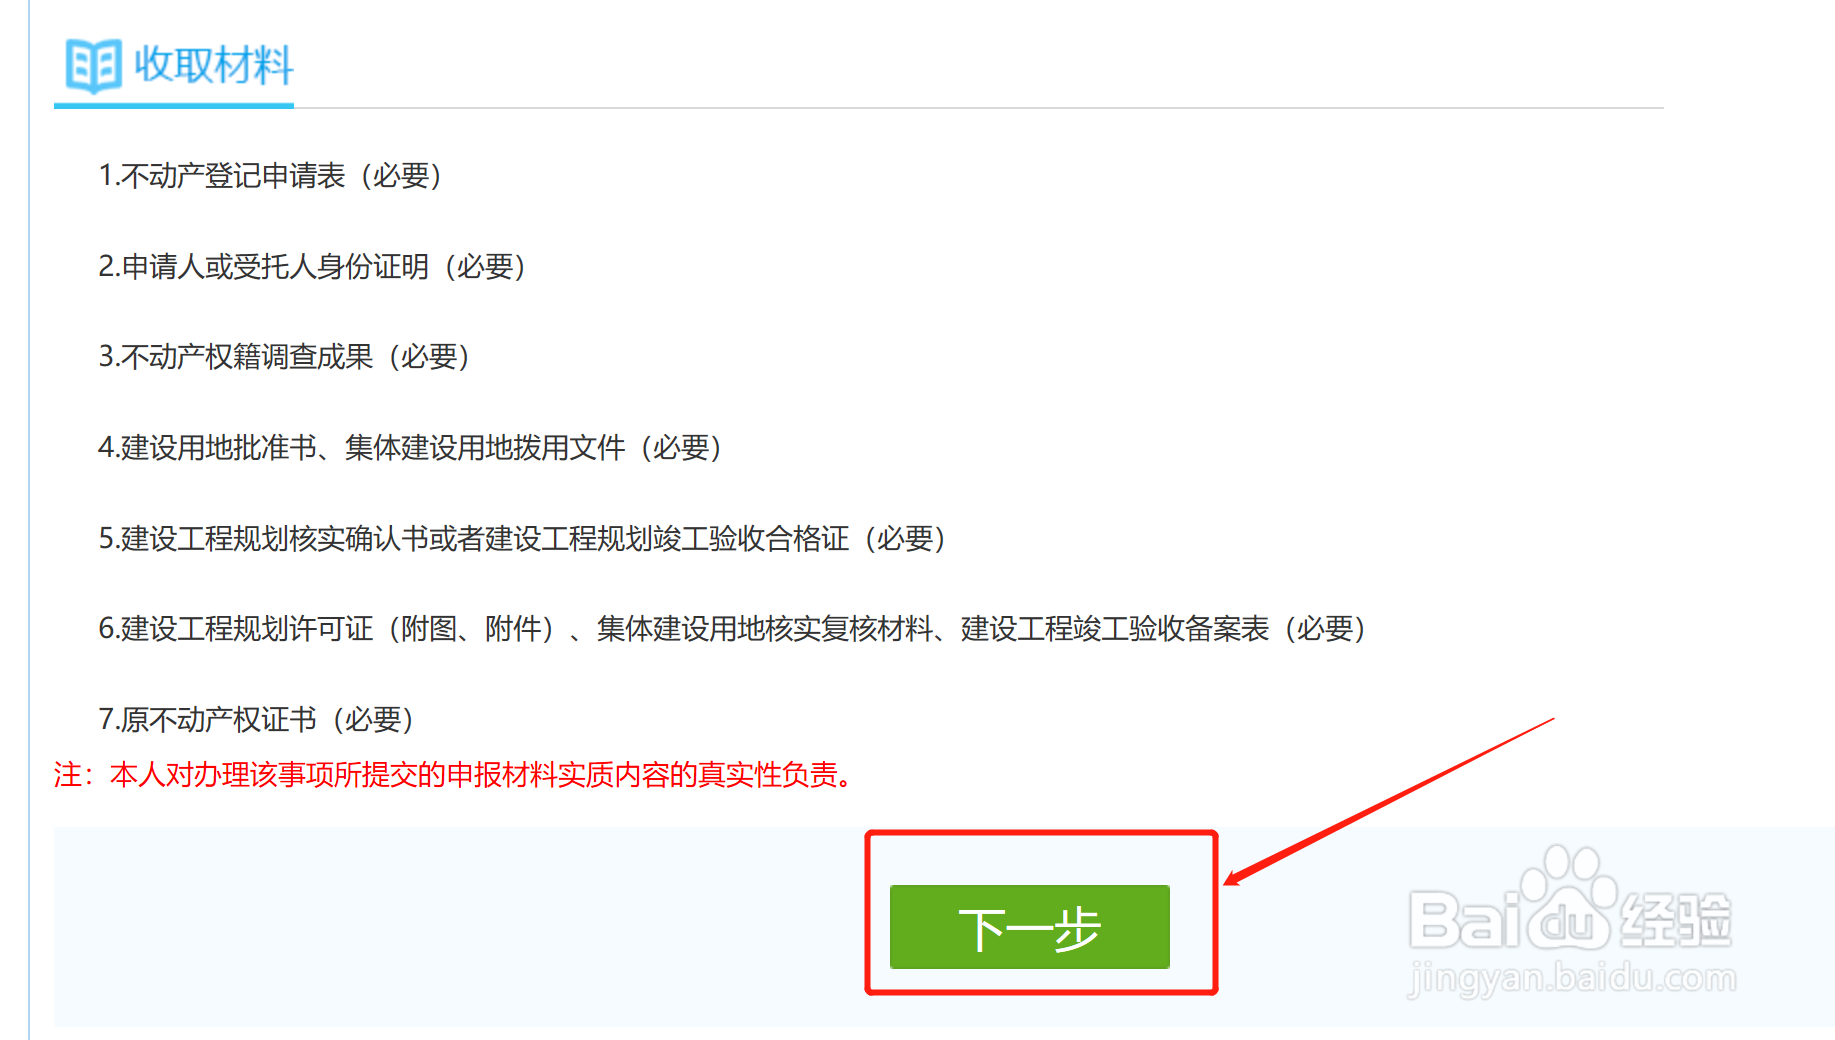
Task: Click 集体建设用地核实复核材料 in item 6
Action: pos(765,629)
